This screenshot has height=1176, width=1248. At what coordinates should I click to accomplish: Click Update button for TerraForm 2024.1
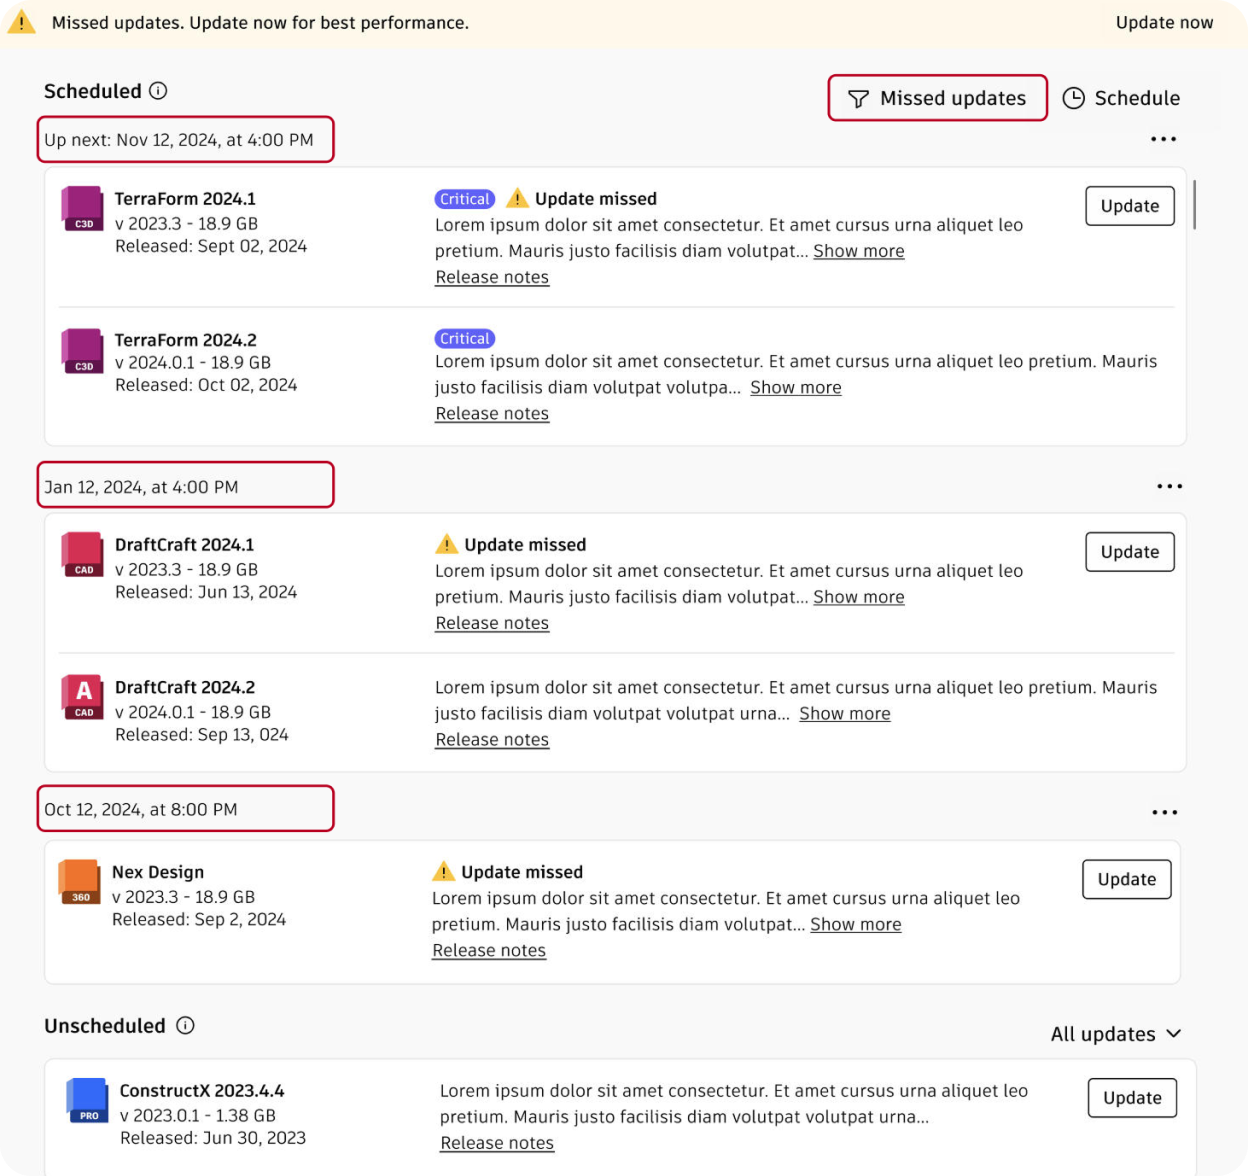[x=1130, y=206]
